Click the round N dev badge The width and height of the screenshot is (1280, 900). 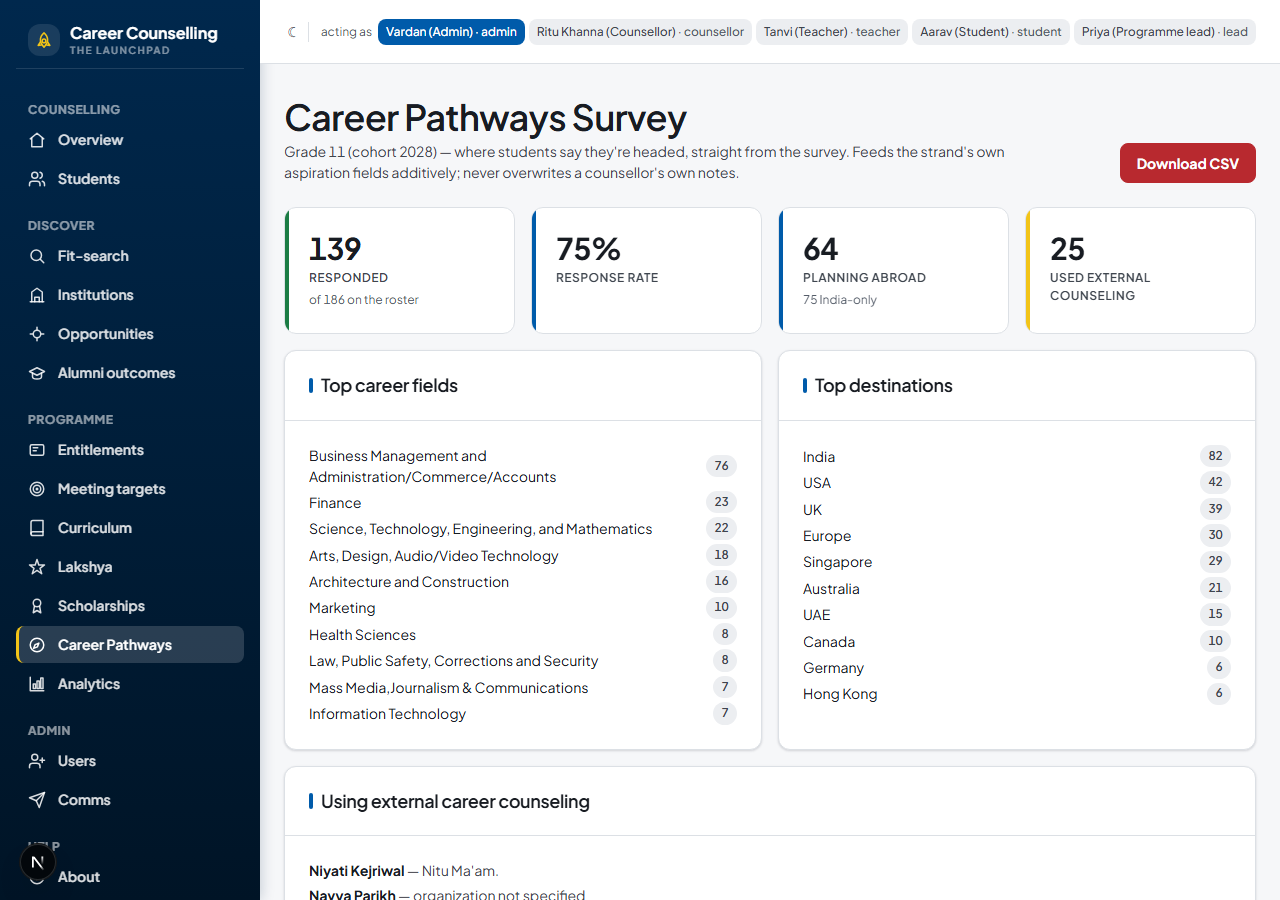[38, 862]
